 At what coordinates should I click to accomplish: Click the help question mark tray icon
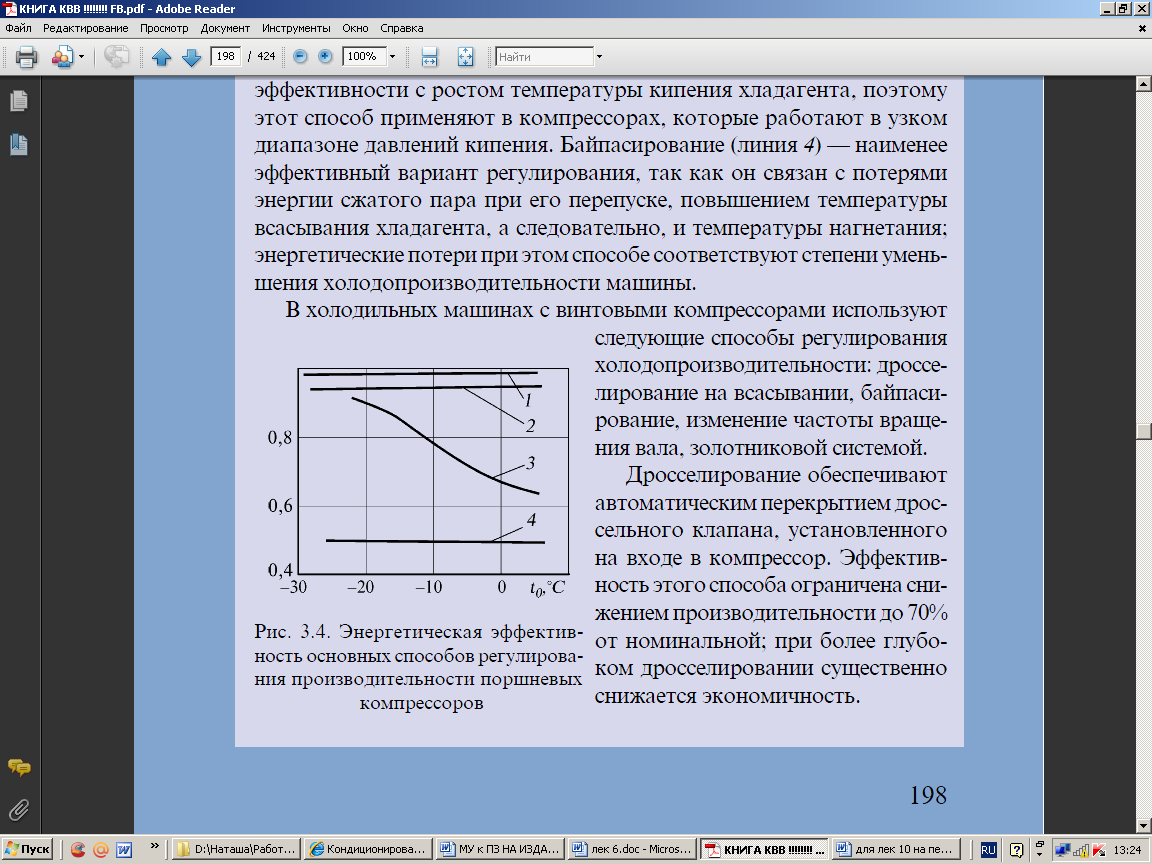pyautogui.click(x=1016, y=850)
